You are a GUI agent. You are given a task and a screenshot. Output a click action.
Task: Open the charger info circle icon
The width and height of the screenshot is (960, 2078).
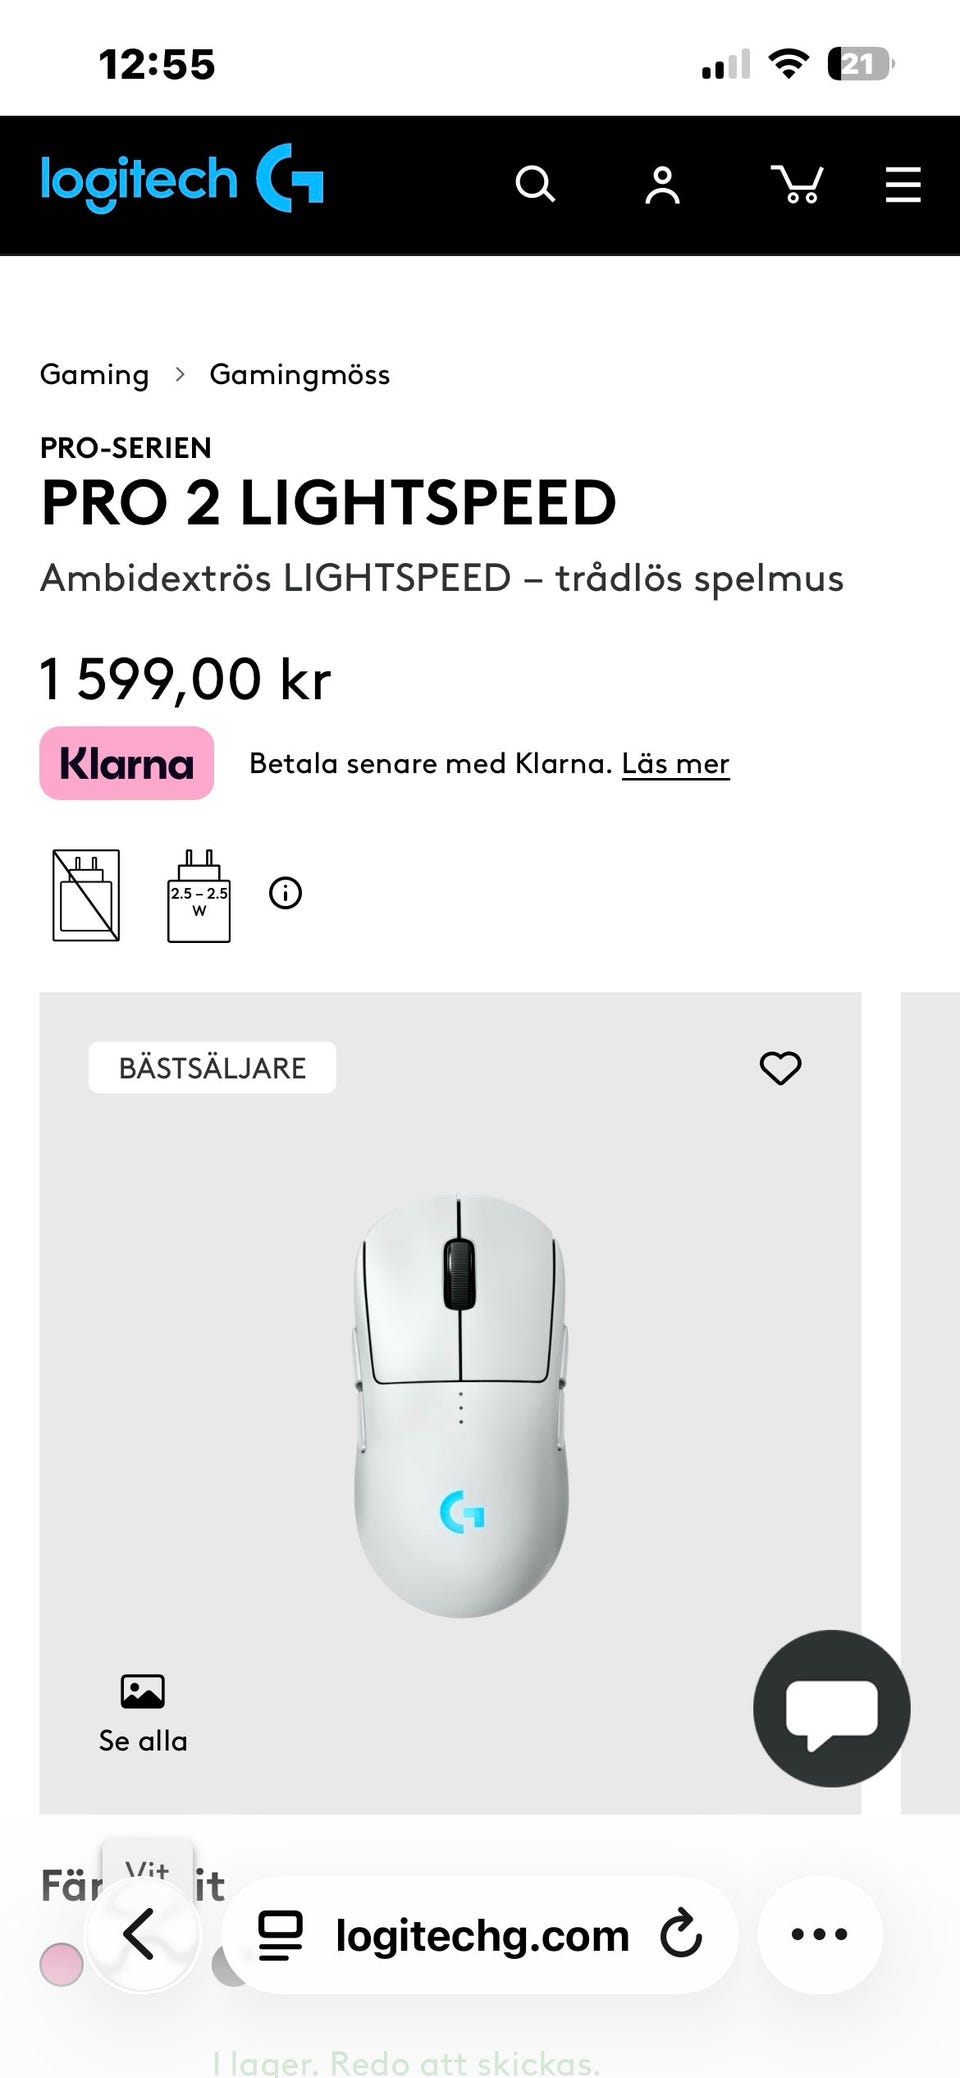tap(285, 893)
